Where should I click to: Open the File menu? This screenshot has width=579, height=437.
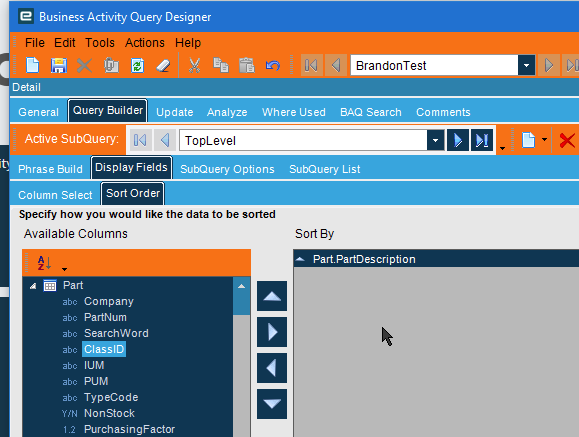click(x=35, y=43)
